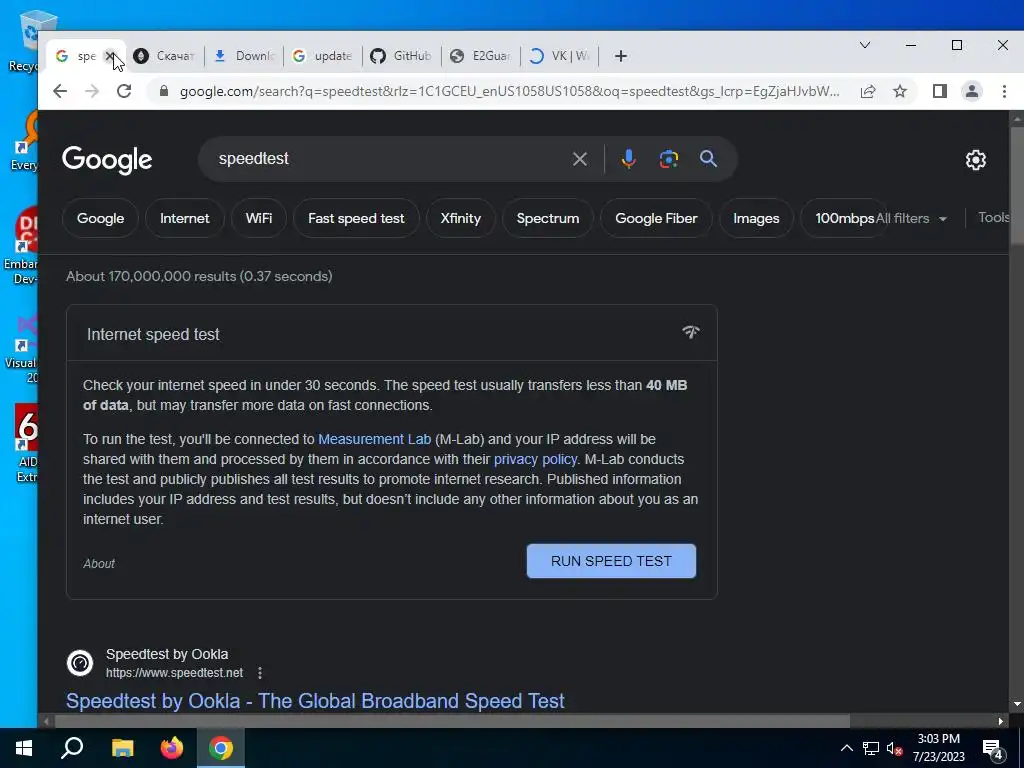This screenshot has width=1024, height=768.
Task: Select the Google filter chip
Action: click(x=101, y=218)
